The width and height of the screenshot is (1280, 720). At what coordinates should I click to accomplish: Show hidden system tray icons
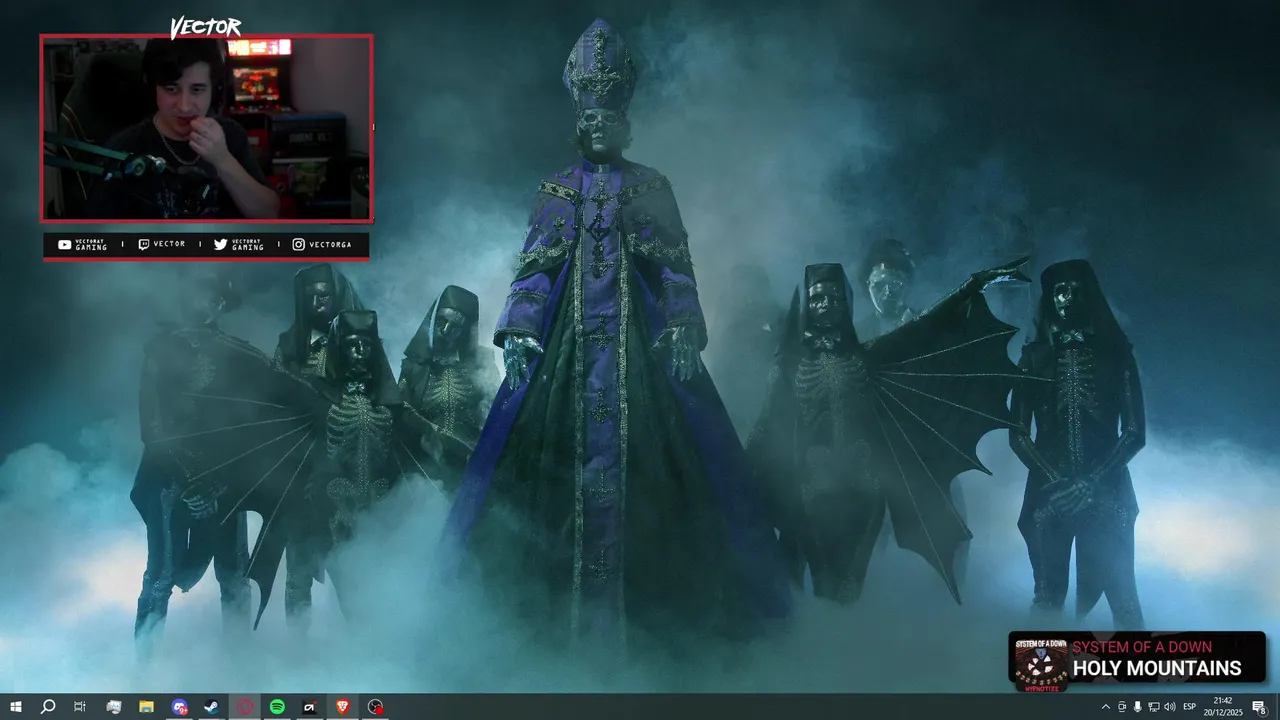(x=1105, y=707)
